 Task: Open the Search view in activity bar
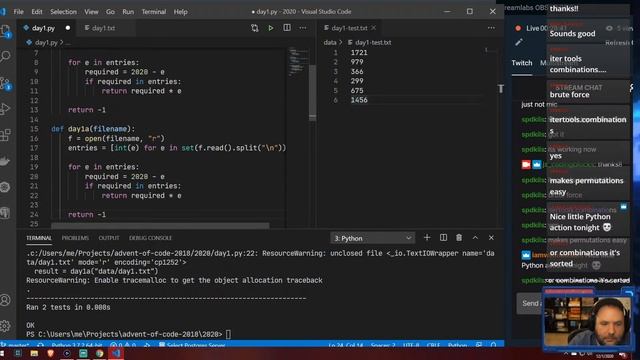click(6, 56)
